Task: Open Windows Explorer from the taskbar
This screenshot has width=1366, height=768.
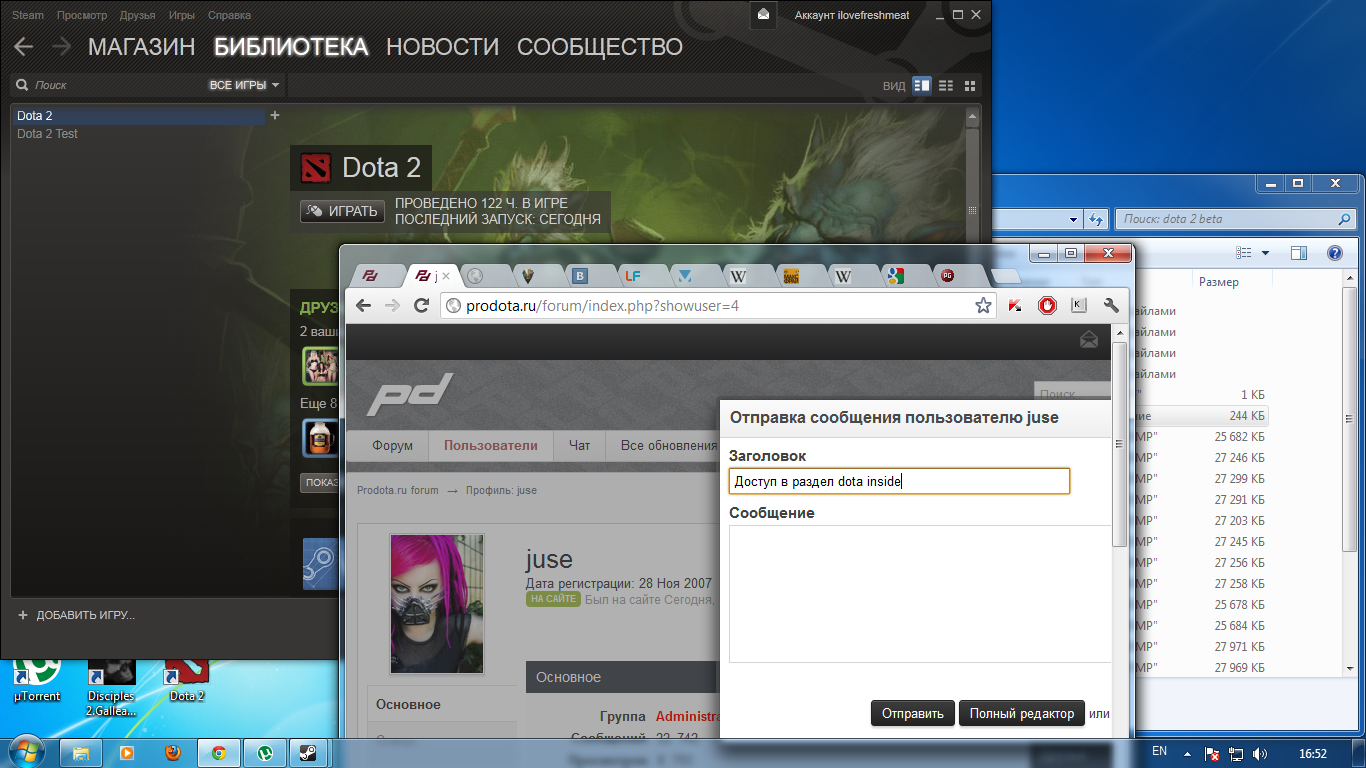Action: (x=81, y=752)
